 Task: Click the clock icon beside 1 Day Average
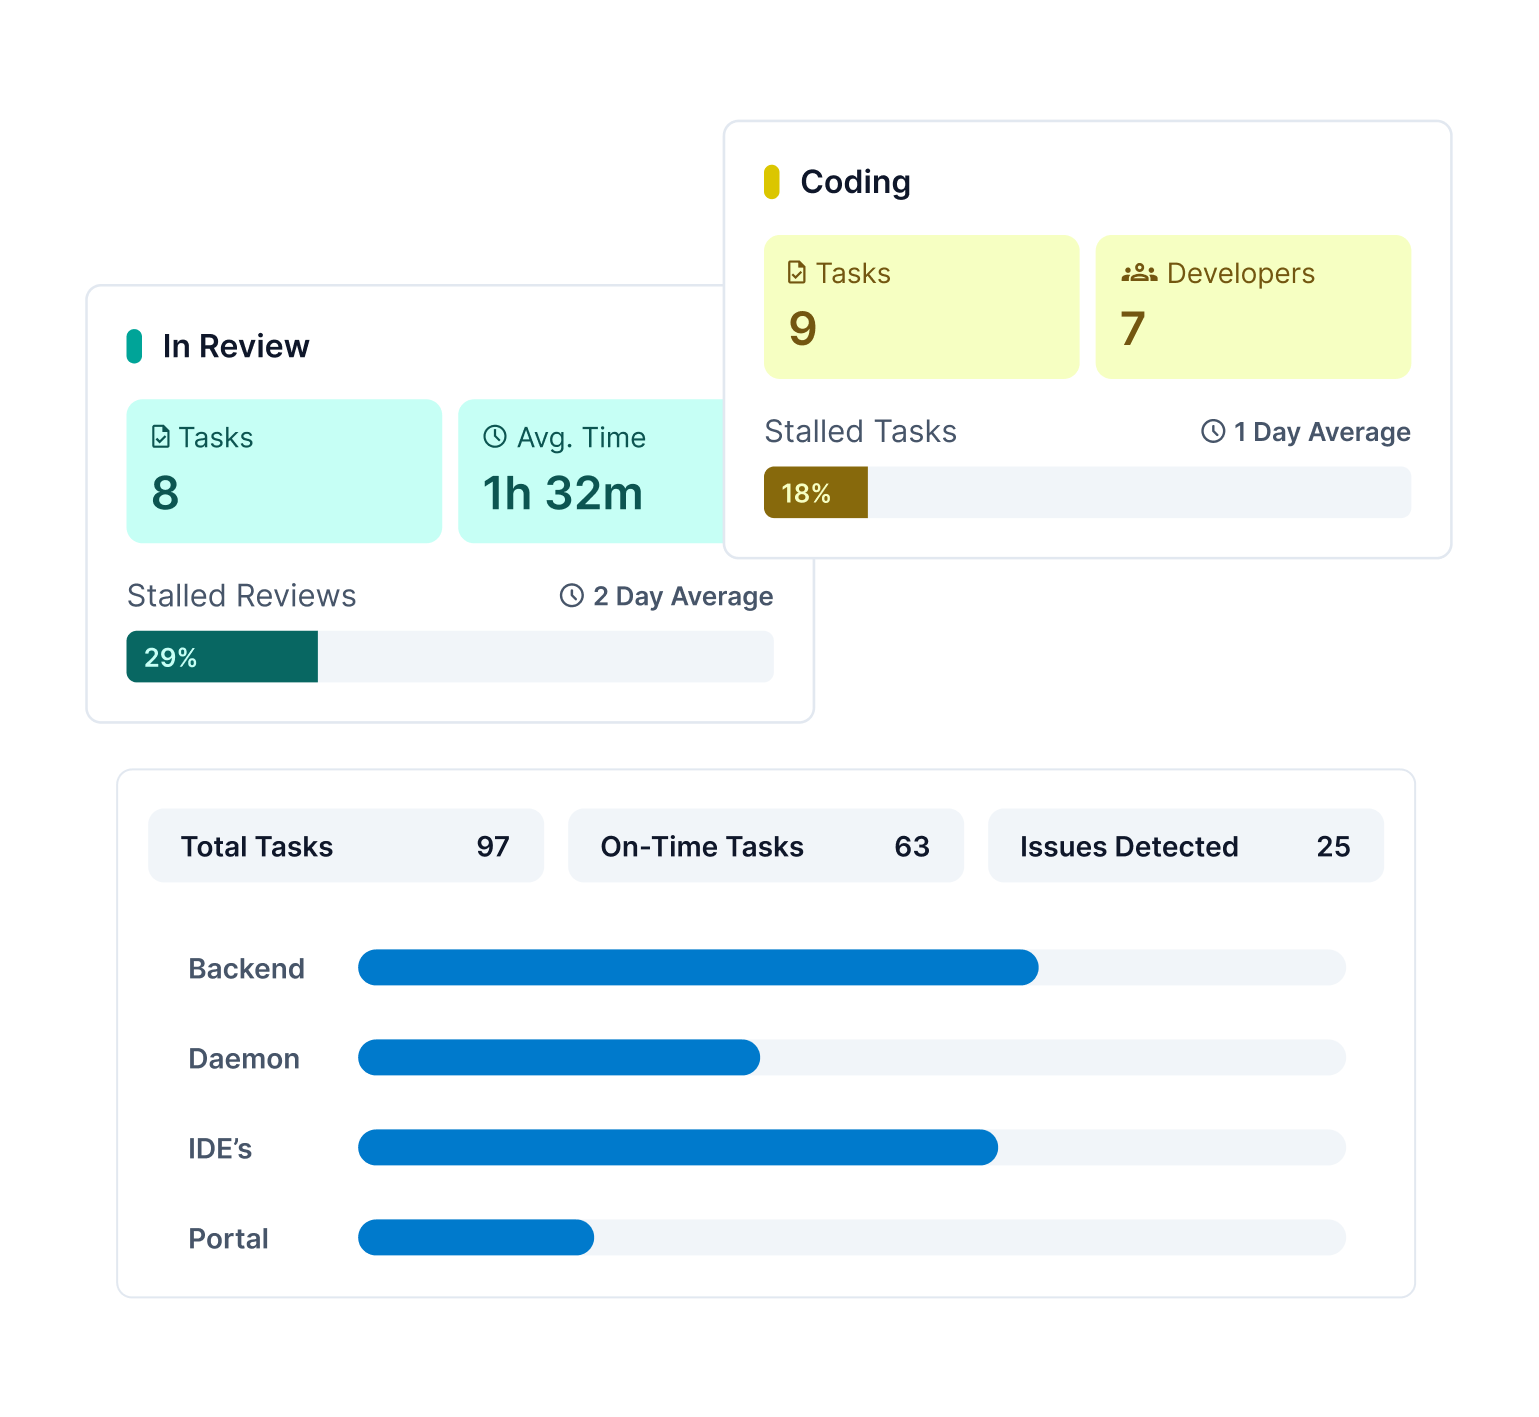point(1210,431)
